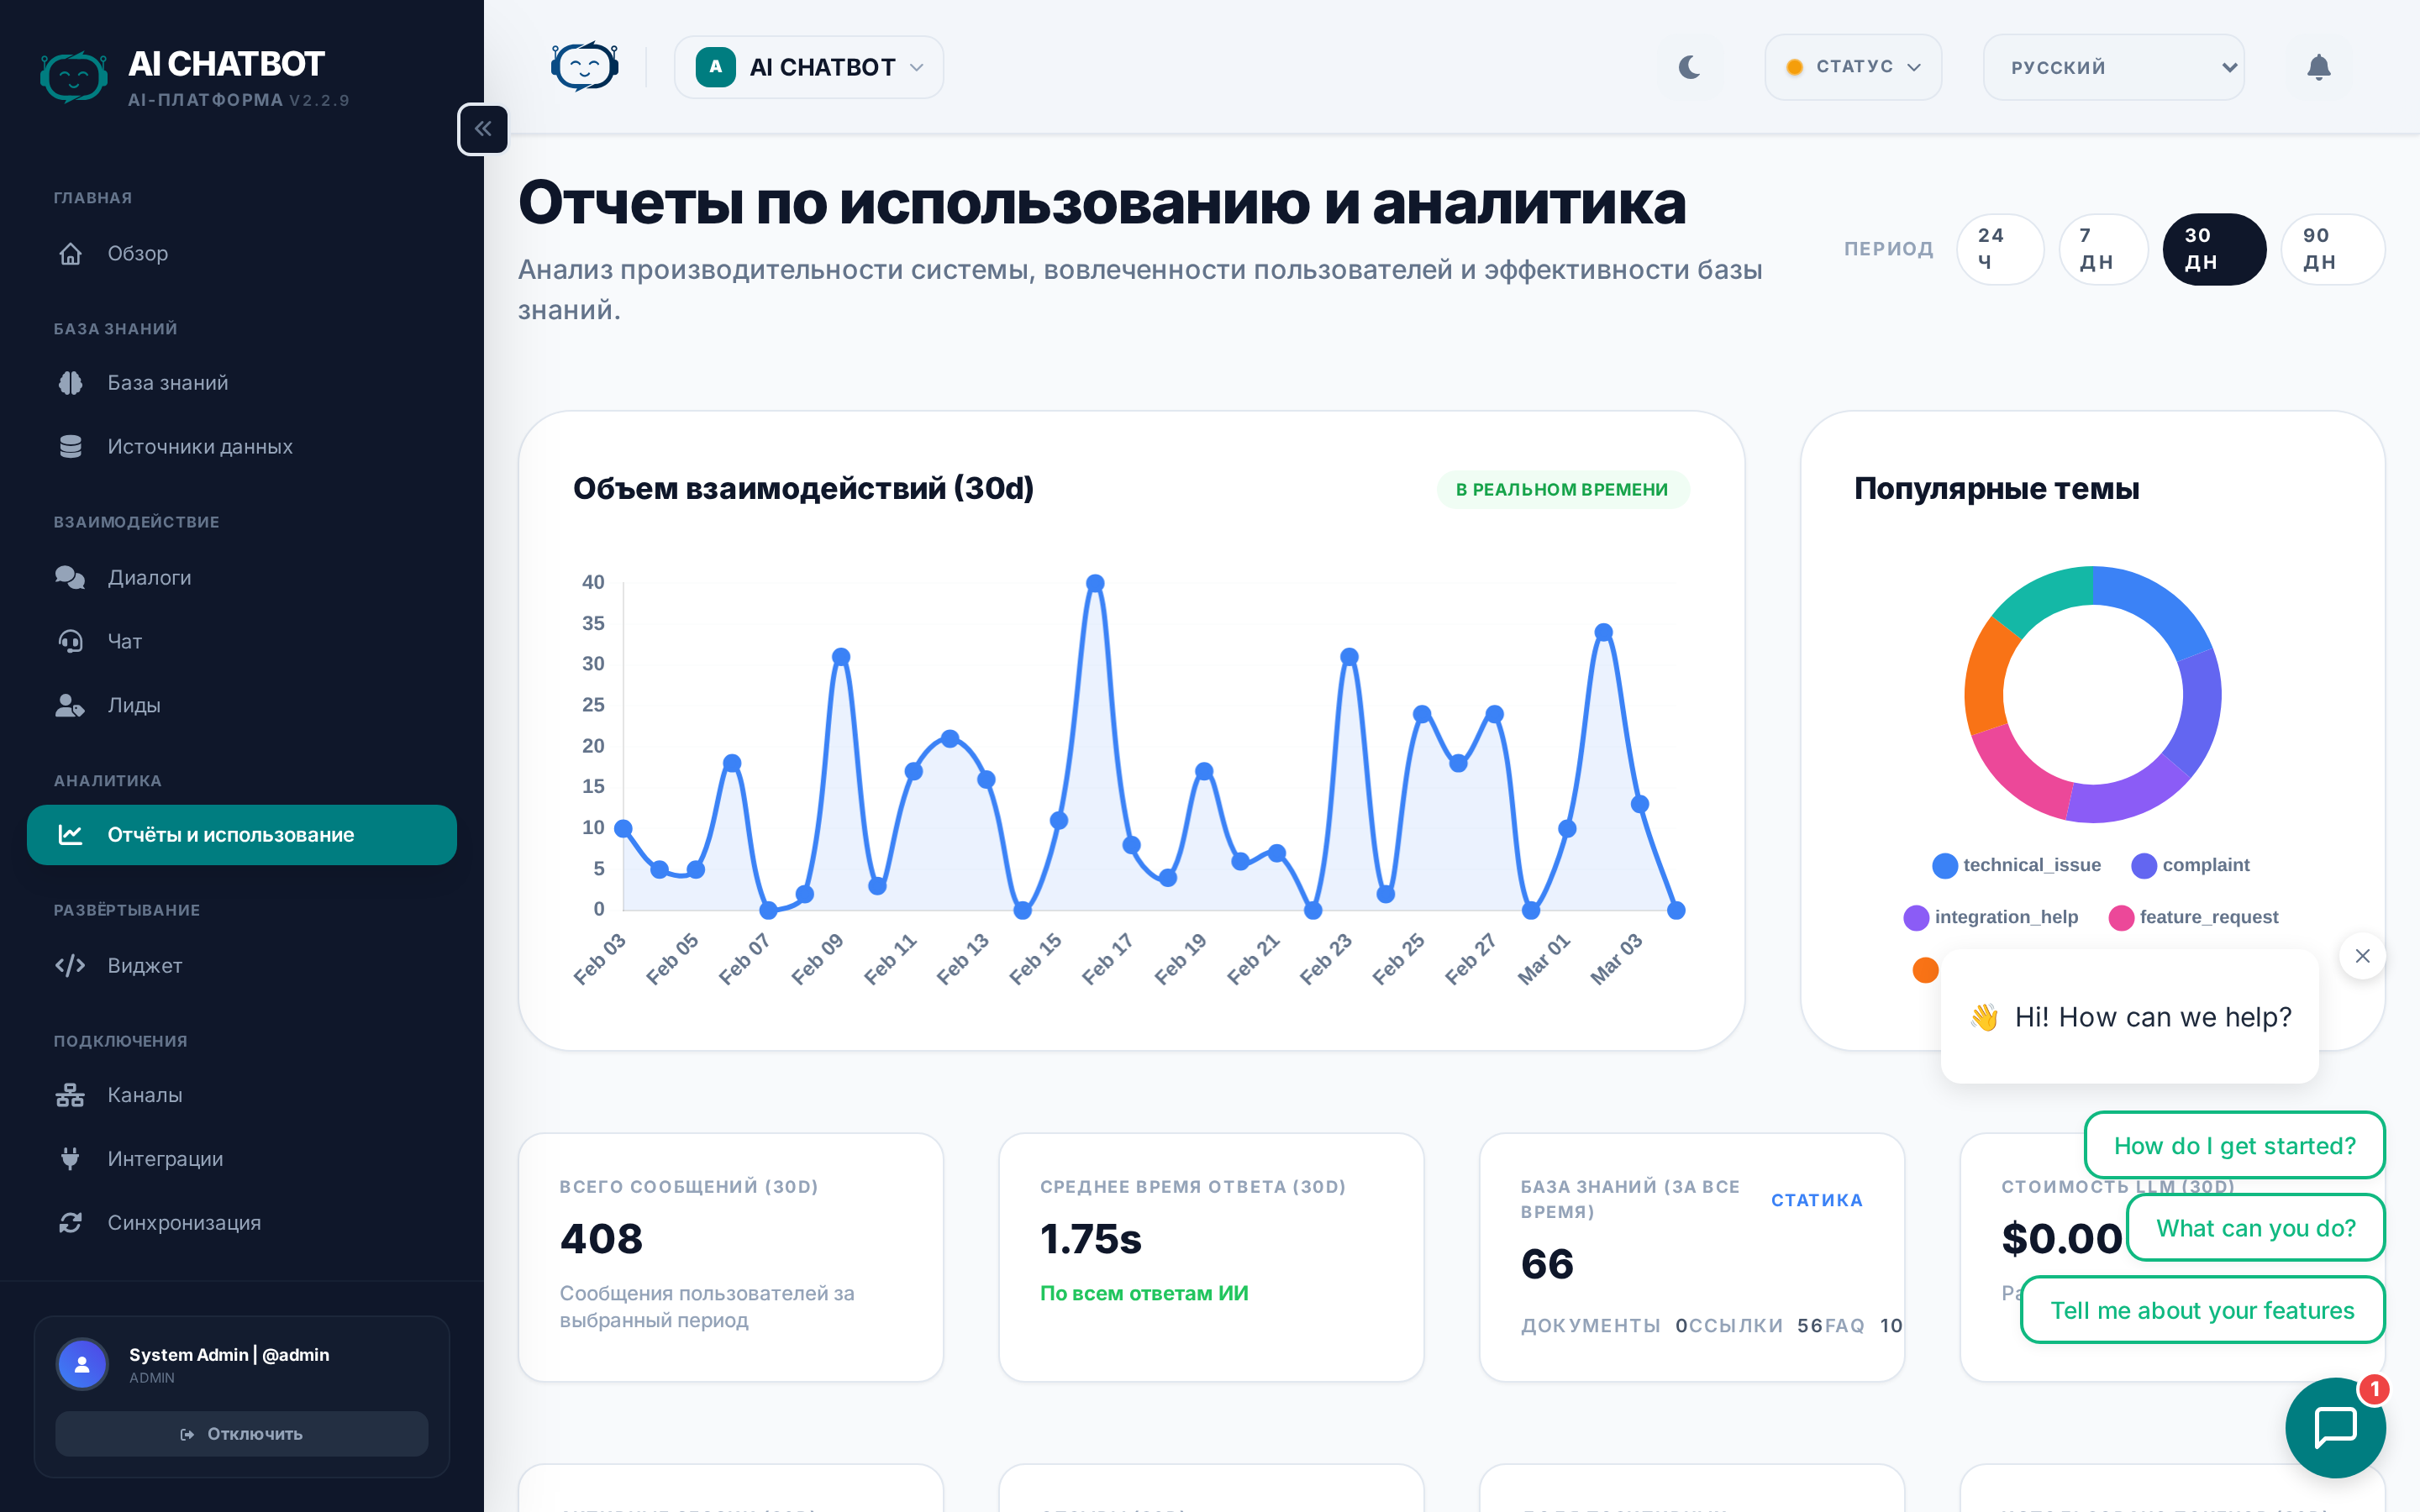
Task: Click the Tell me about your features suggestion
Action: pyautogui.click(x=2202, y=1310)
